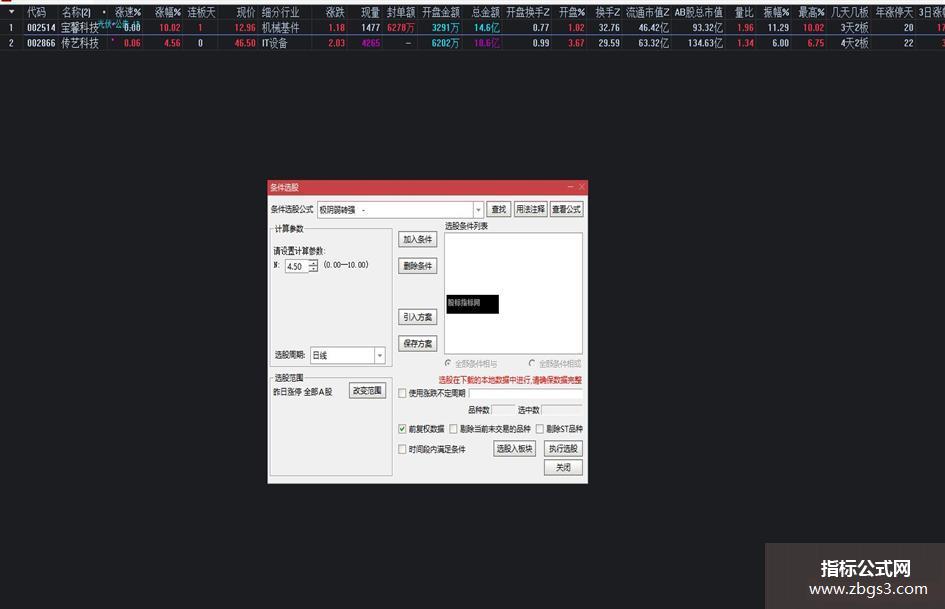Minimize the 条件选股 dialog

[x=570, y=188]
